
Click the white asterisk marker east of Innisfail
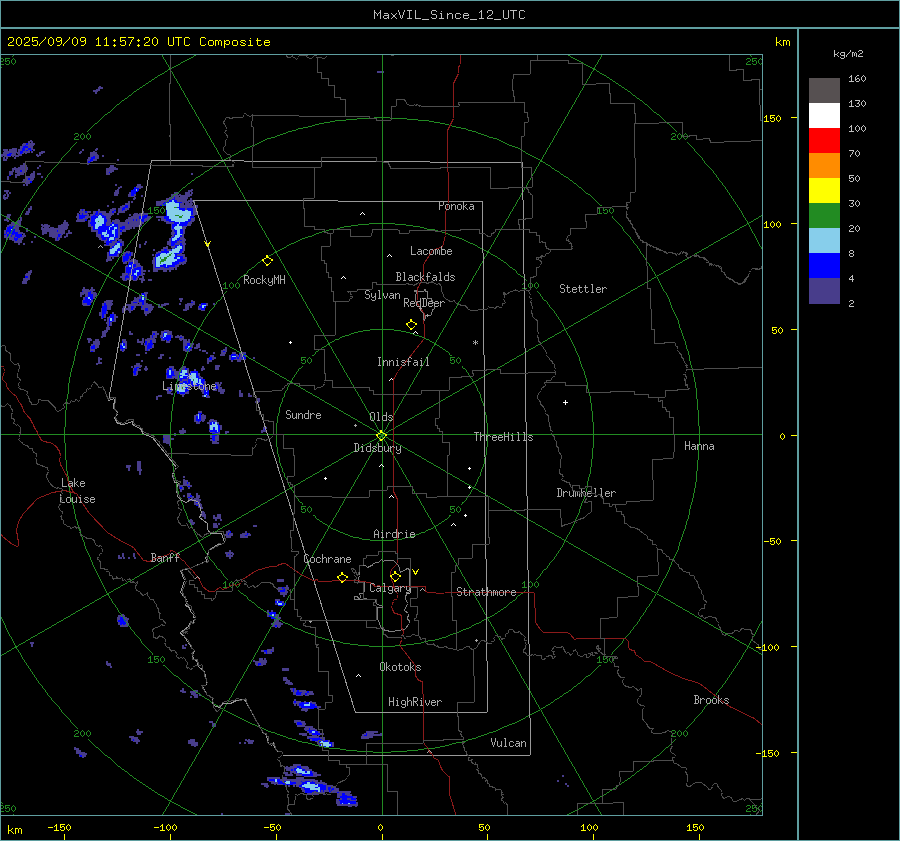tap(475, 343)
